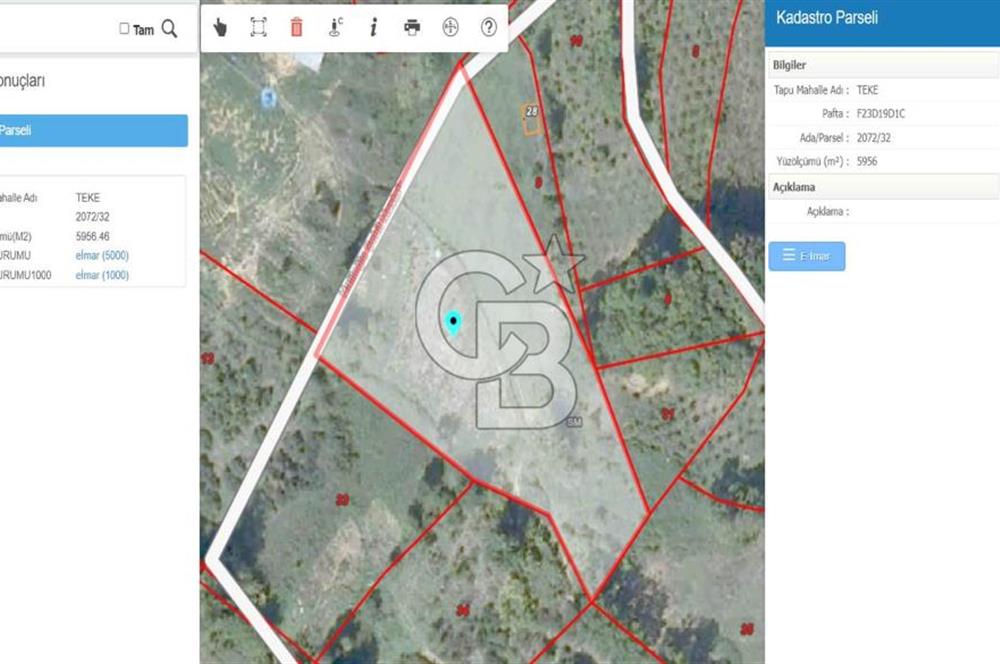Select the Bilgiler section header

[x=883, y=65]
